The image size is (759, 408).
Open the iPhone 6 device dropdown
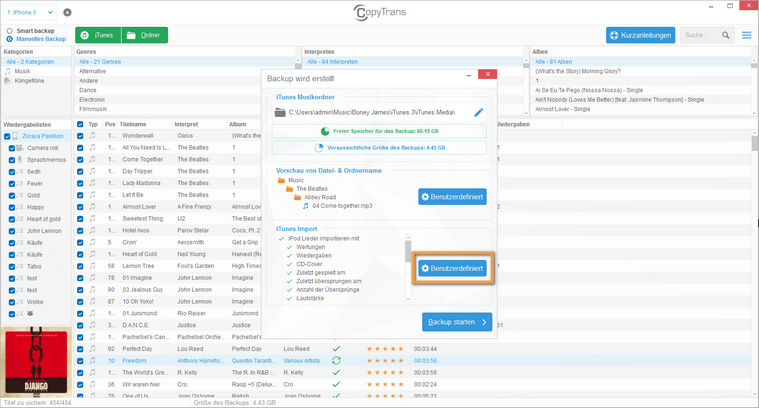(x=30, y=12)
